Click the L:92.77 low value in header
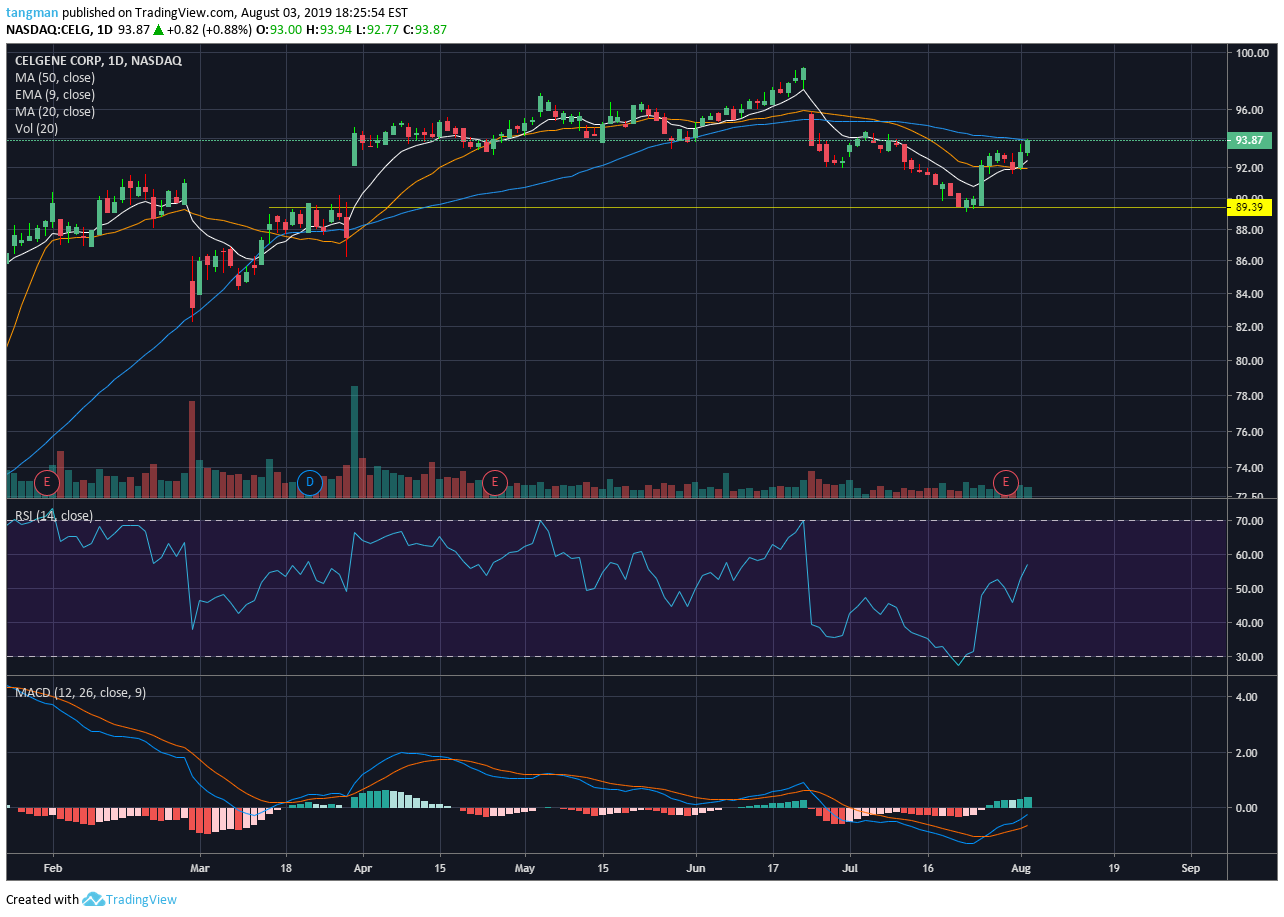 [376, 30]
